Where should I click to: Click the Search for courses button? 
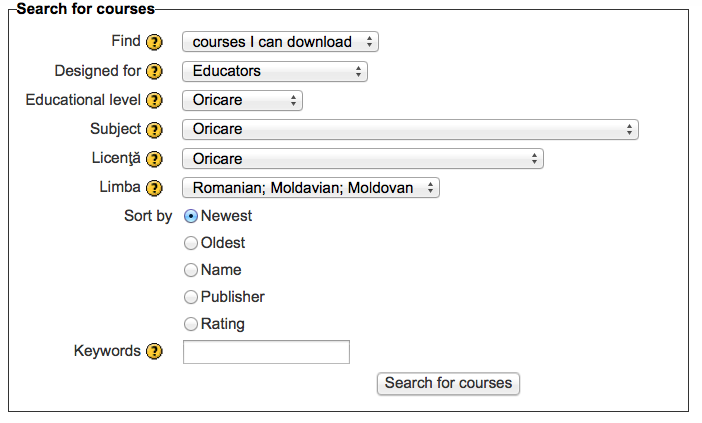pos(448,384)
